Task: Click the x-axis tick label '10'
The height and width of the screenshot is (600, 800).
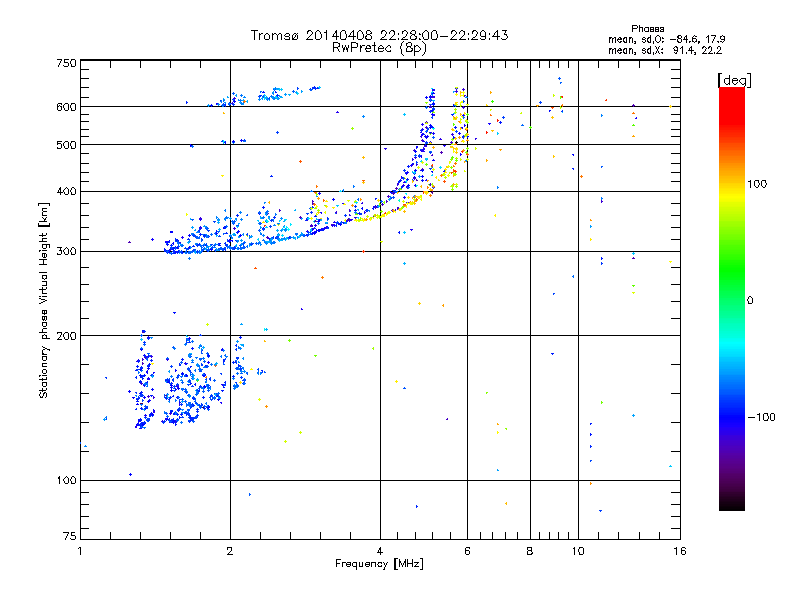Action: [578, 551]
